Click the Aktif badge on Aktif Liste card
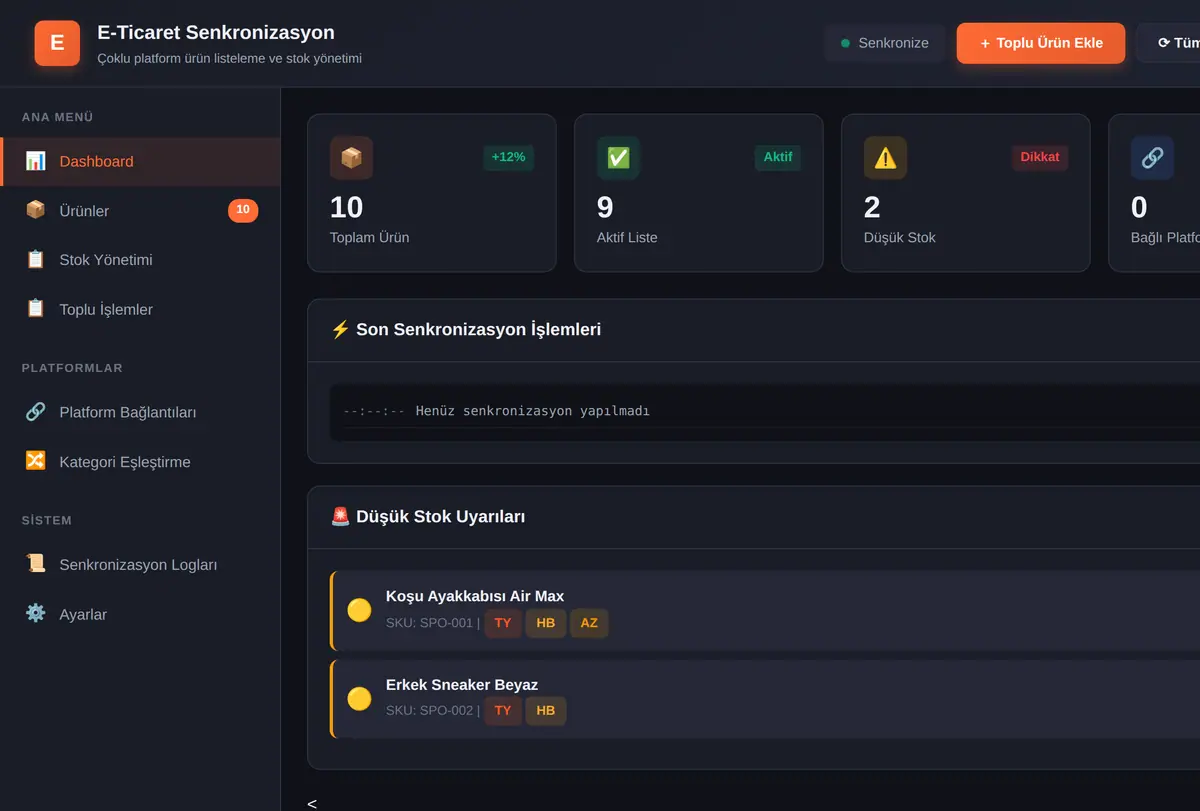 point(778,157)
